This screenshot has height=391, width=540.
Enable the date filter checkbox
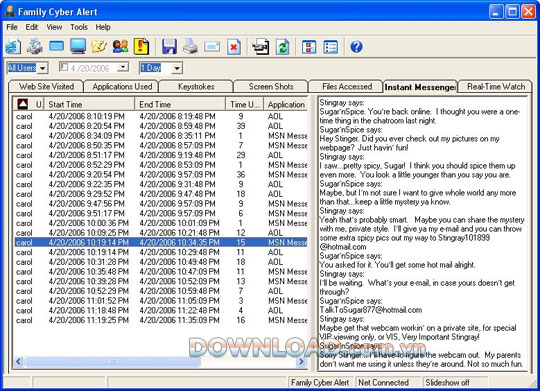pos(64,67)
